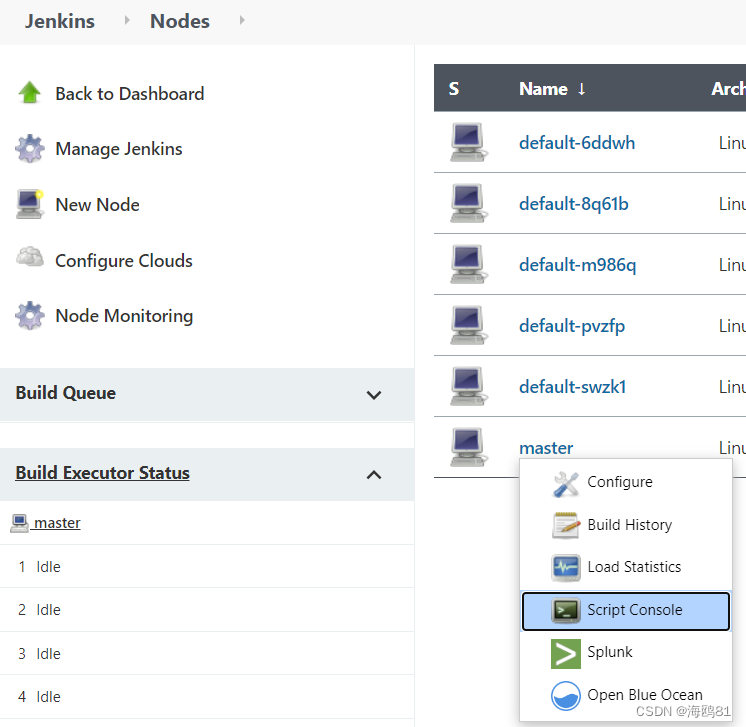This screenshot has width=746, height=727.
Task: Open the Manage Jenkins link
Action: click(118, 149)
